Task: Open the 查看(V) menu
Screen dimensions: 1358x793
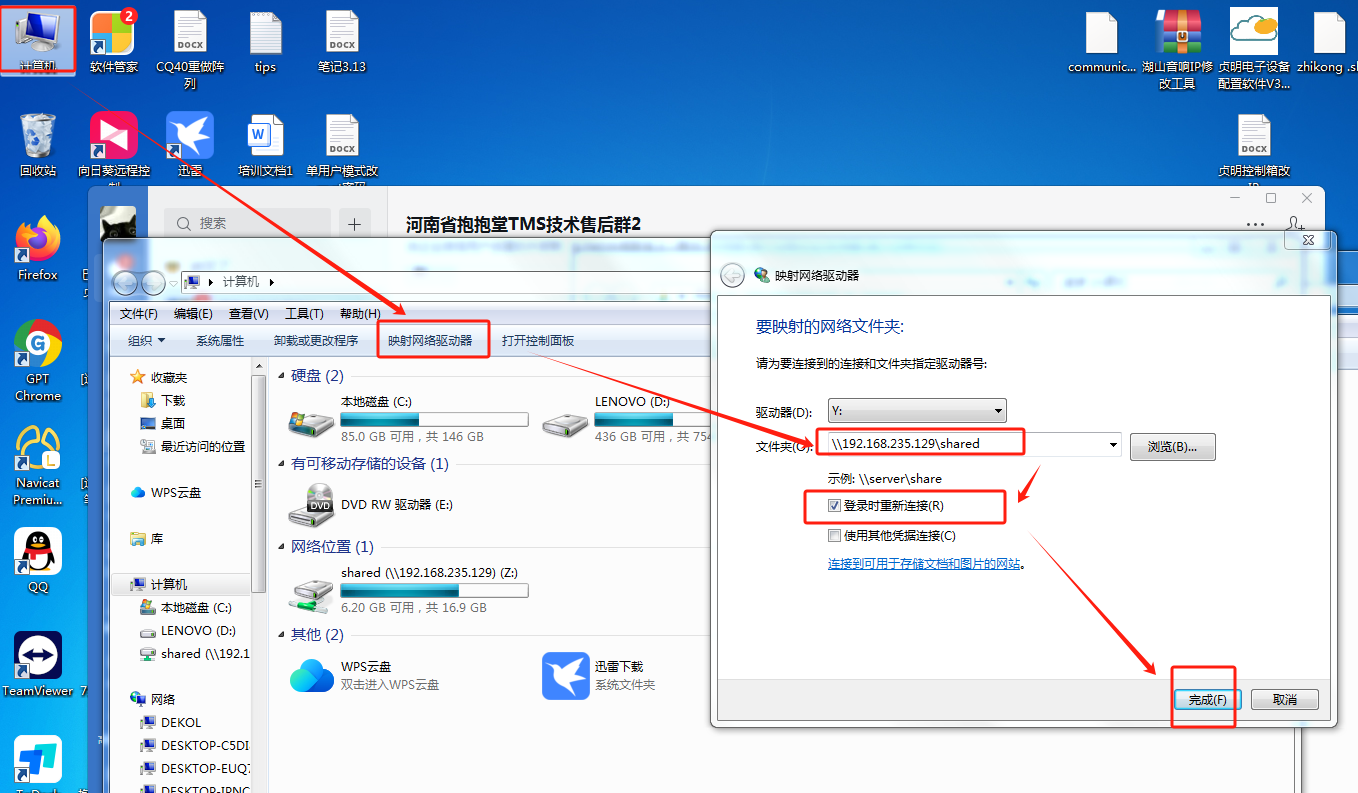Action: tap(248, 314)
